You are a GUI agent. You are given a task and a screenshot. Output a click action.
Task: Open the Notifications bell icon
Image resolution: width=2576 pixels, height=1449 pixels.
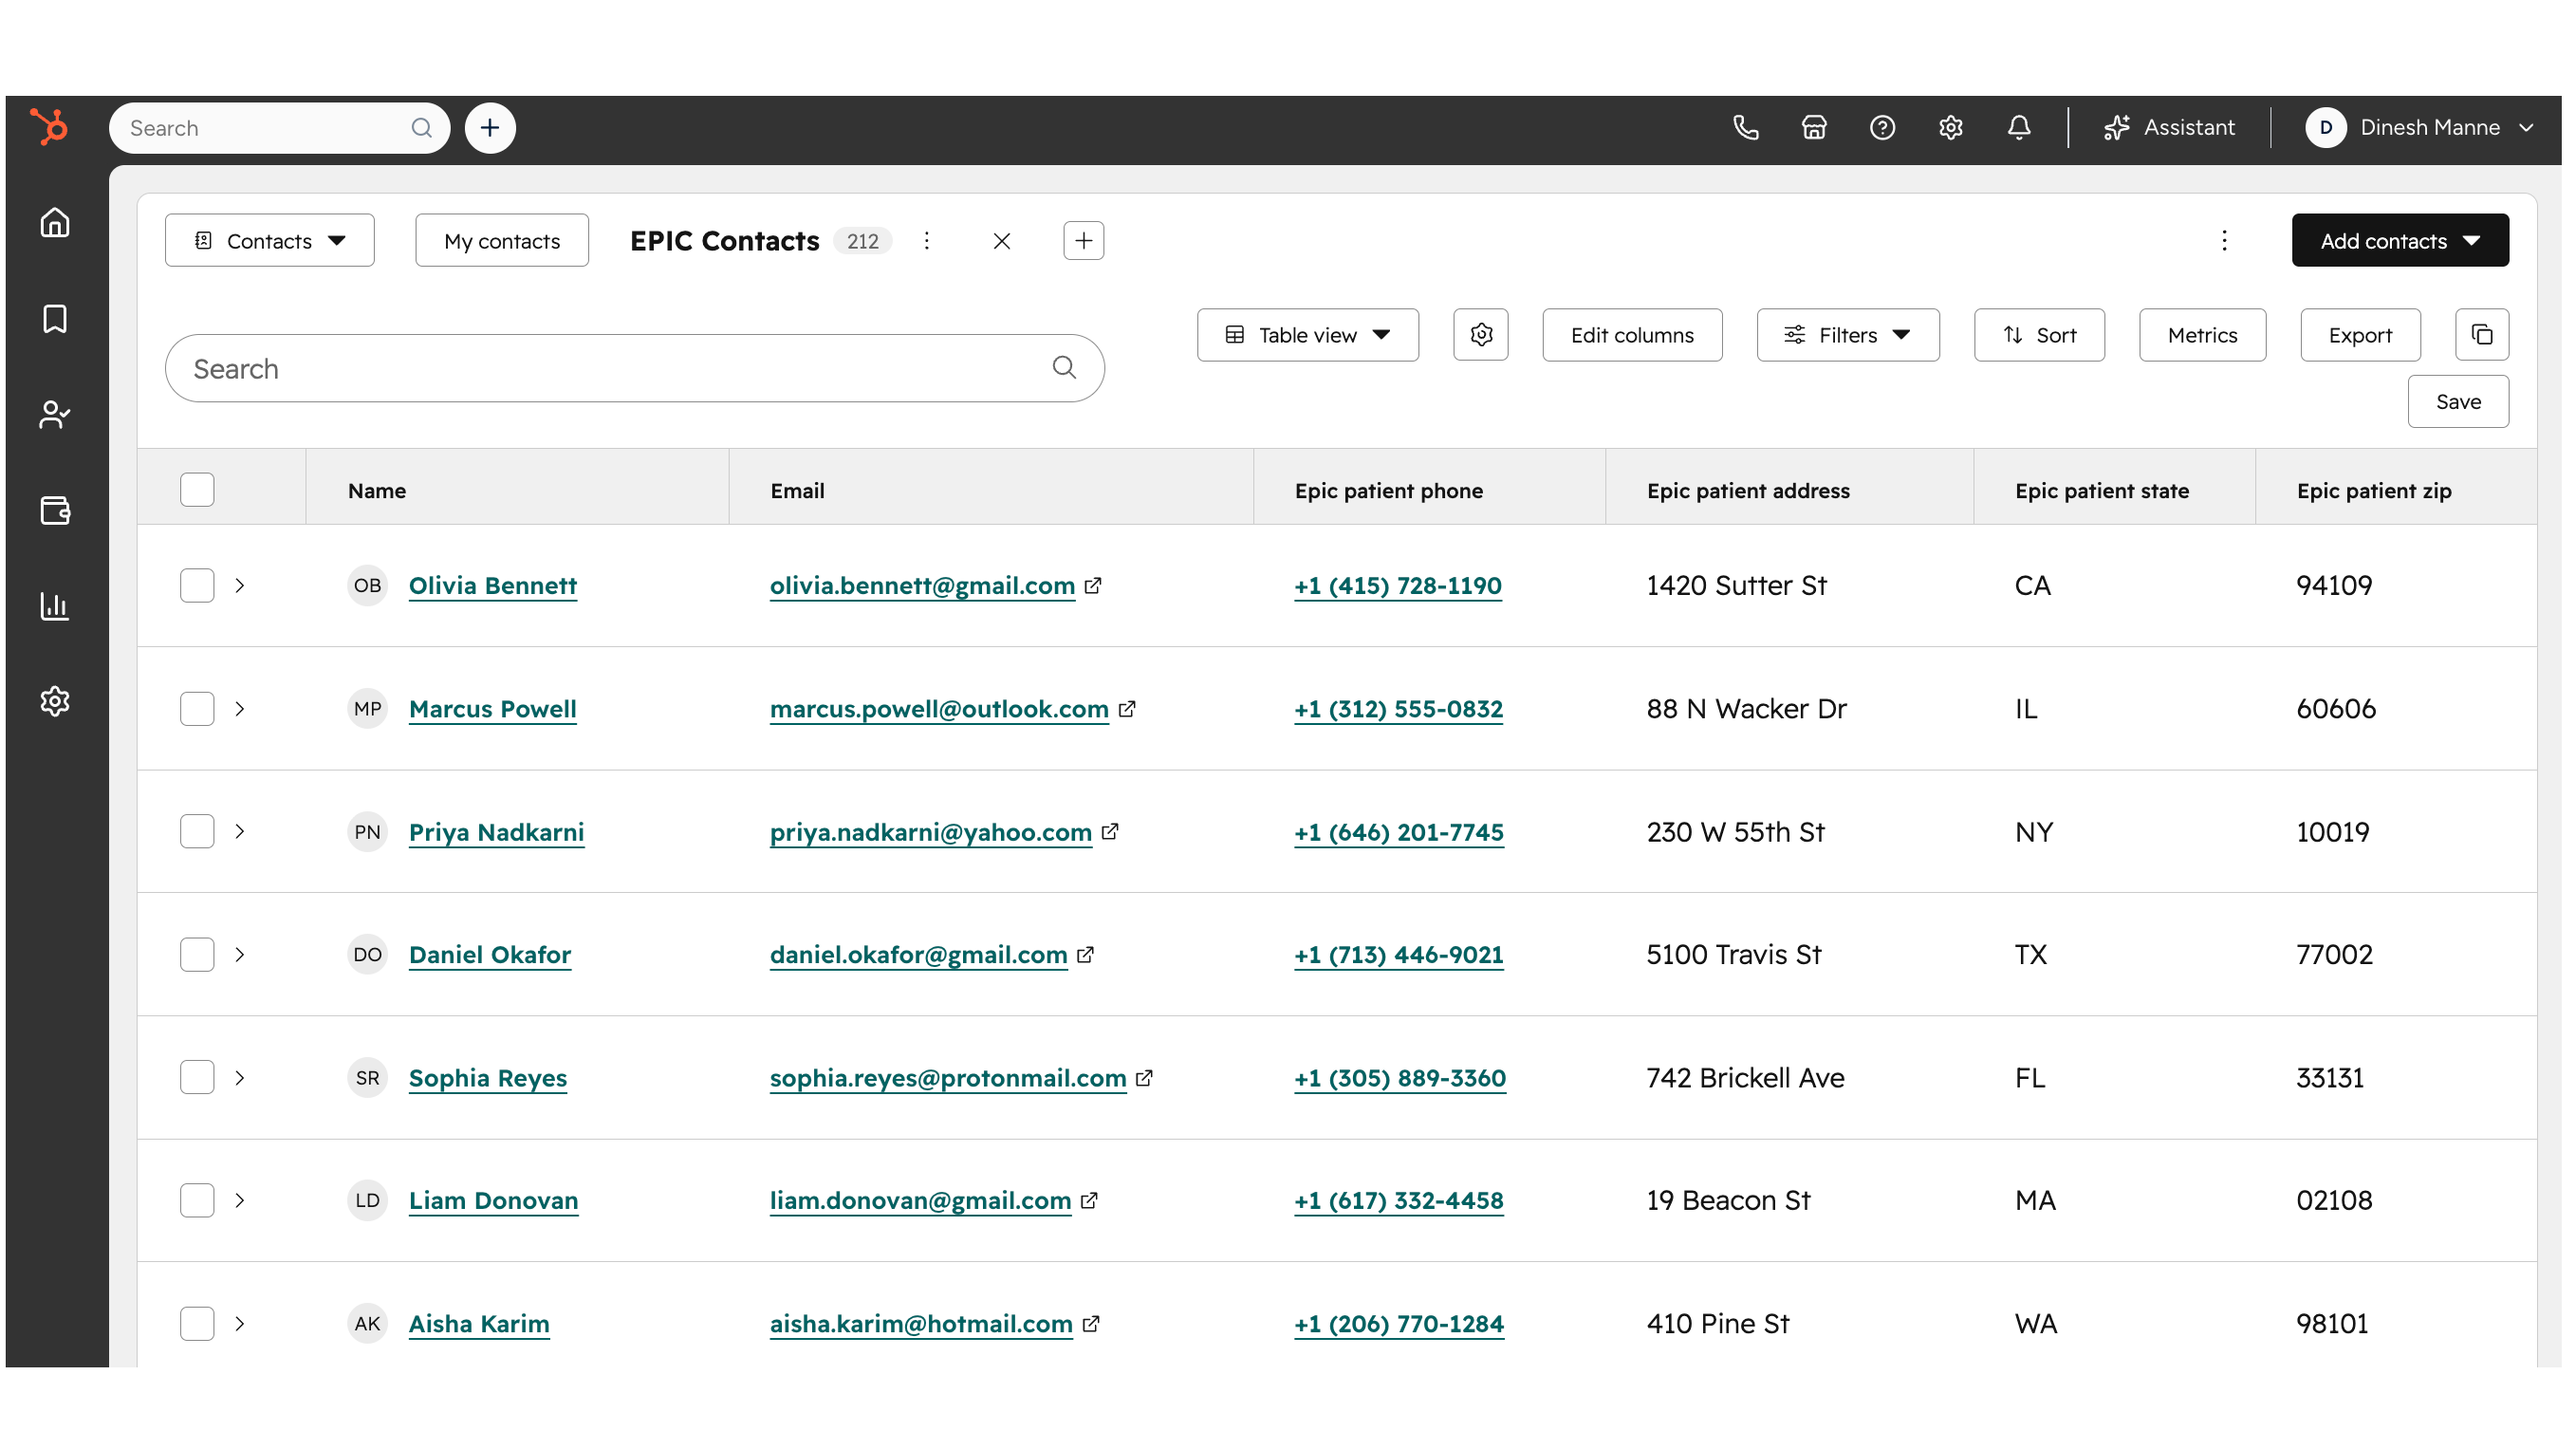(2019, 128)
